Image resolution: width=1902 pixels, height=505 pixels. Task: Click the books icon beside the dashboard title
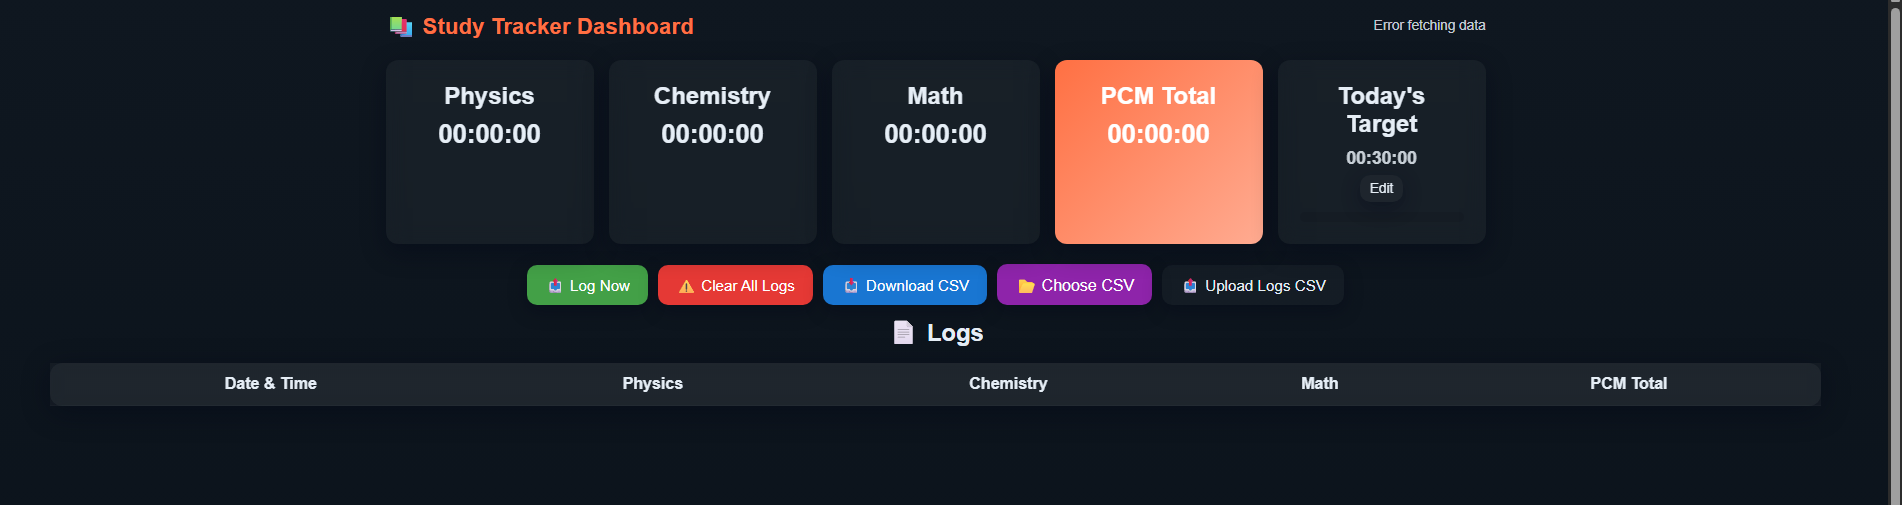[401, 27]
